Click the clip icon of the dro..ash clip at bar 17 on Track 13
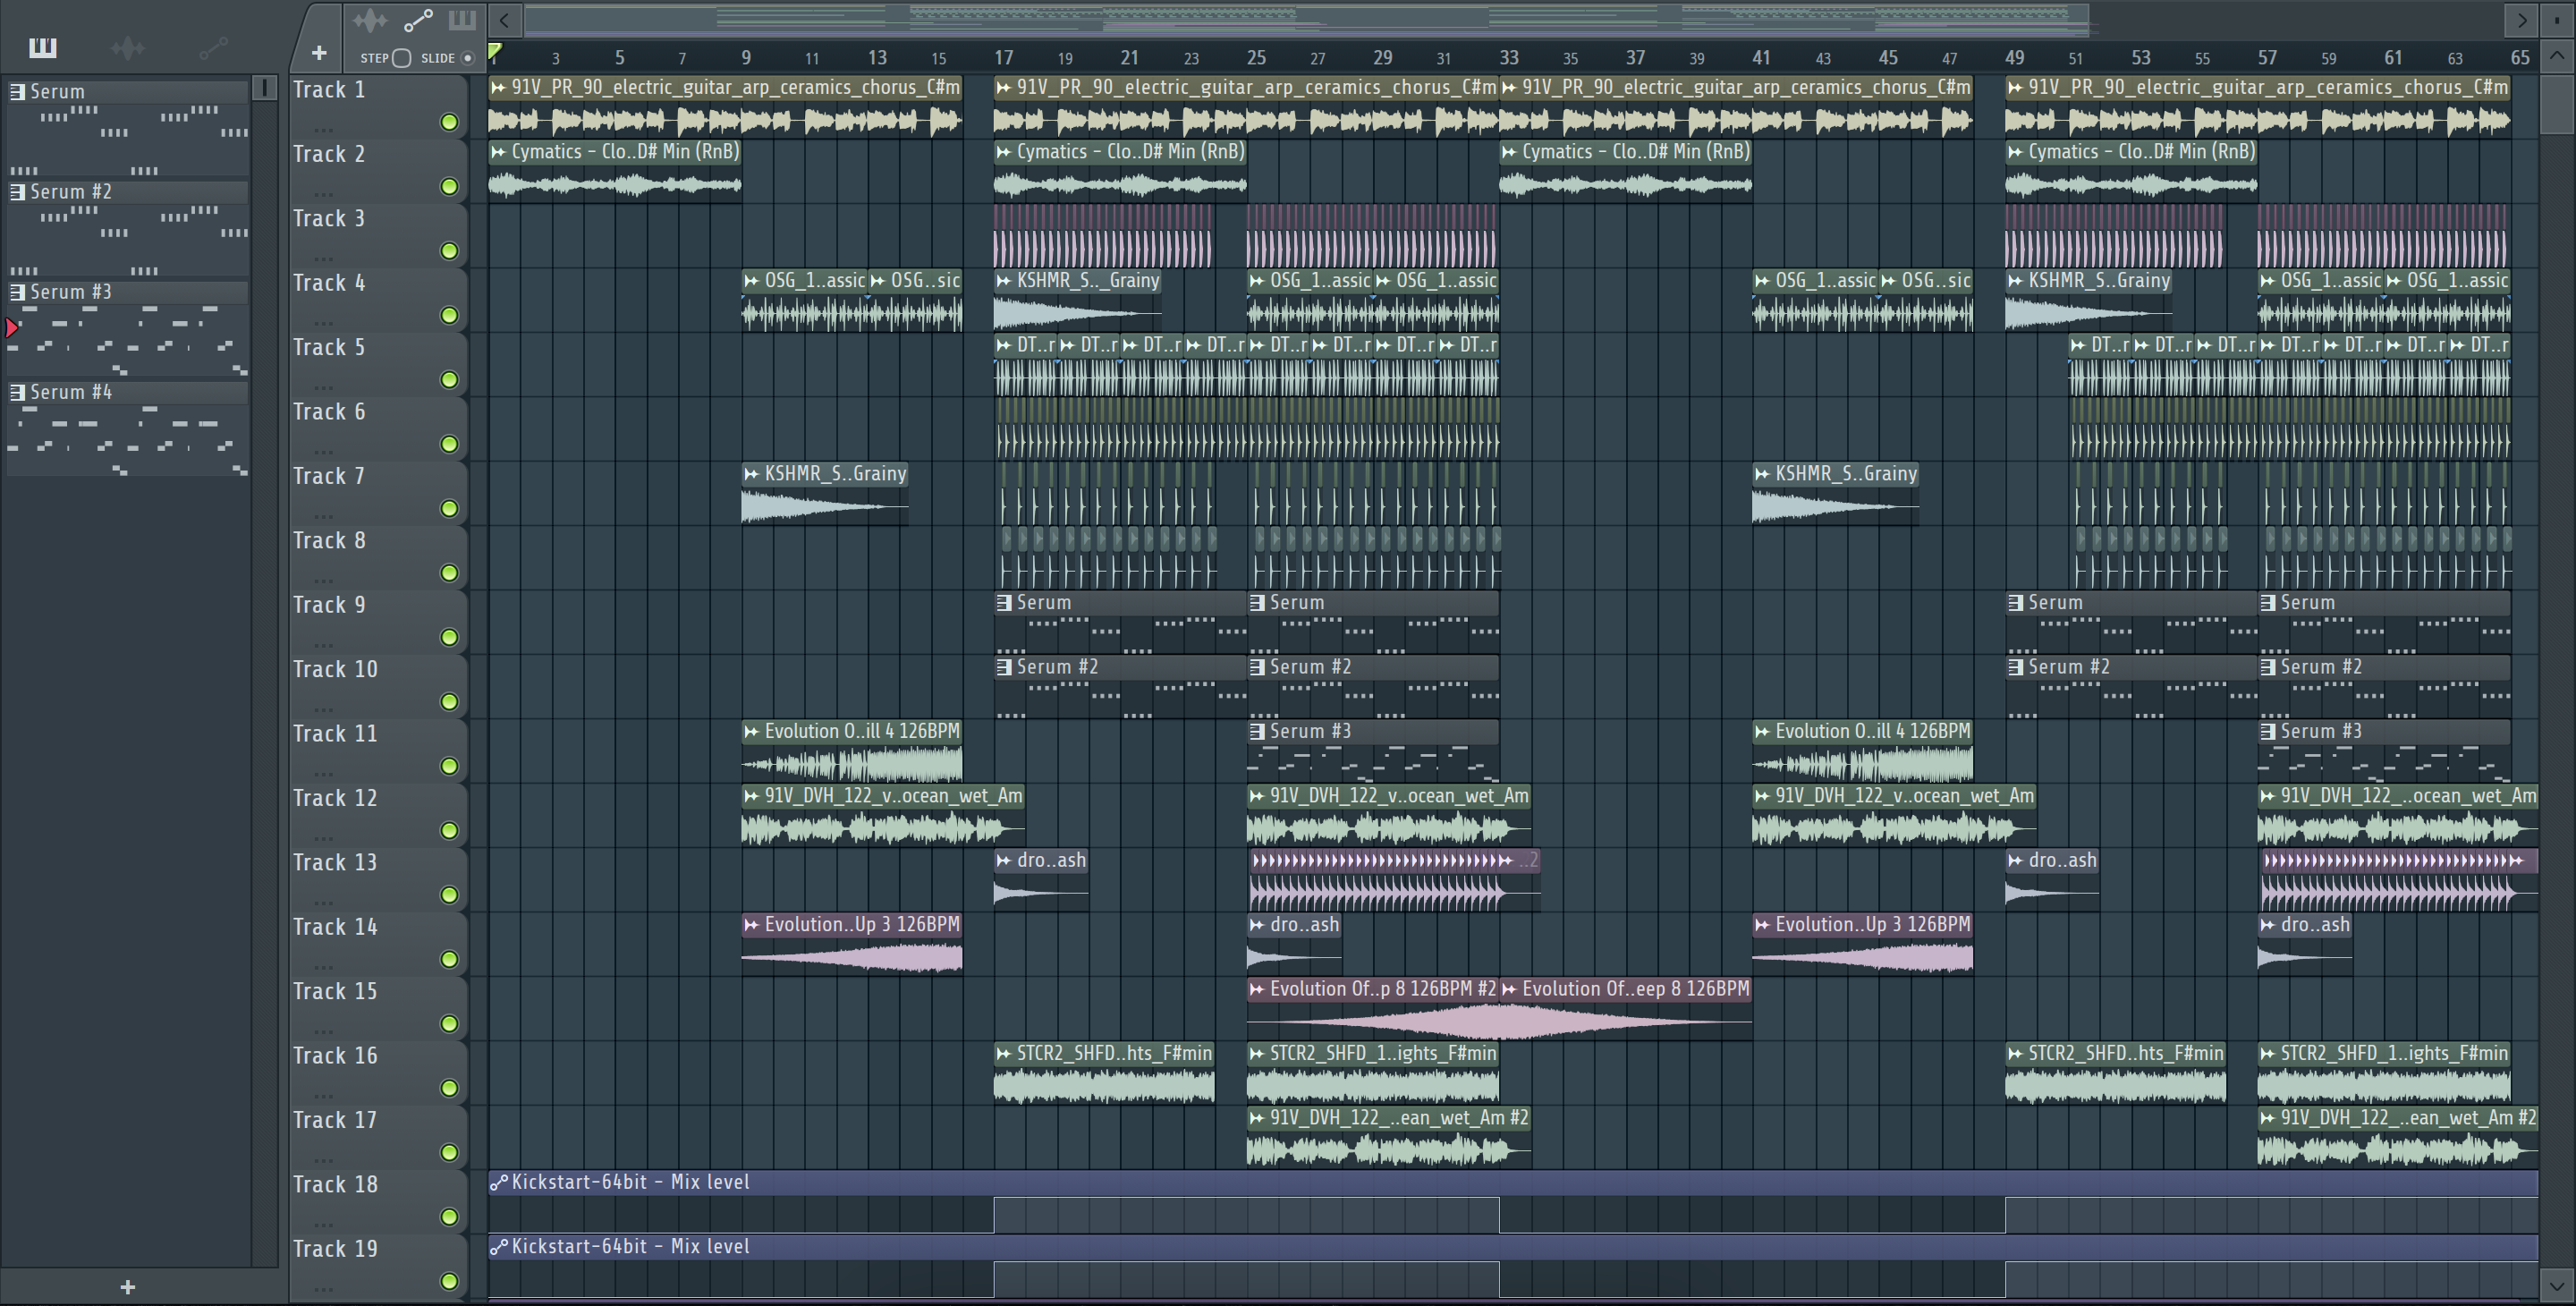This screenshot has width=2576, height=1306. (x=1004, y=861)
